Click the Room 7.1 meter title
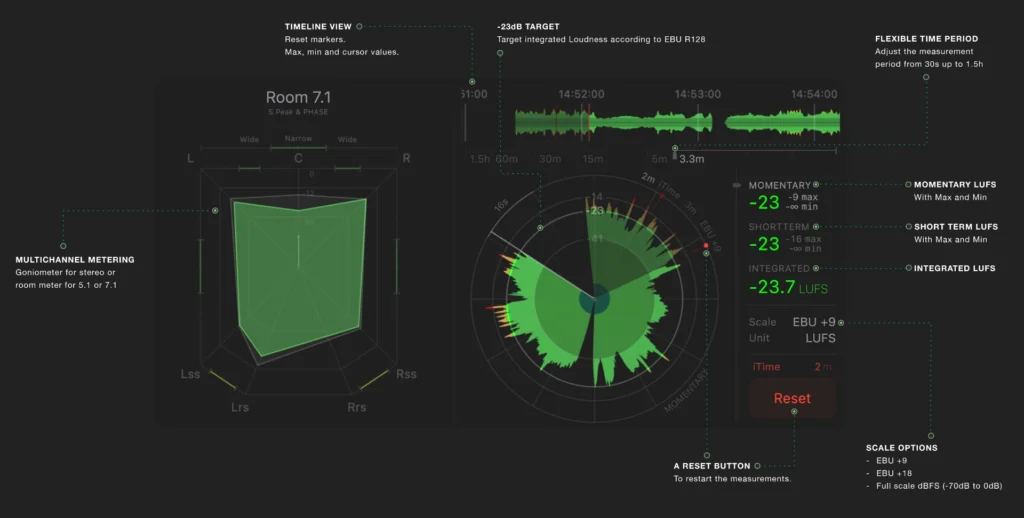This screenshot has width=1024, height=518. pyautogui.click(x=298, y=97)
